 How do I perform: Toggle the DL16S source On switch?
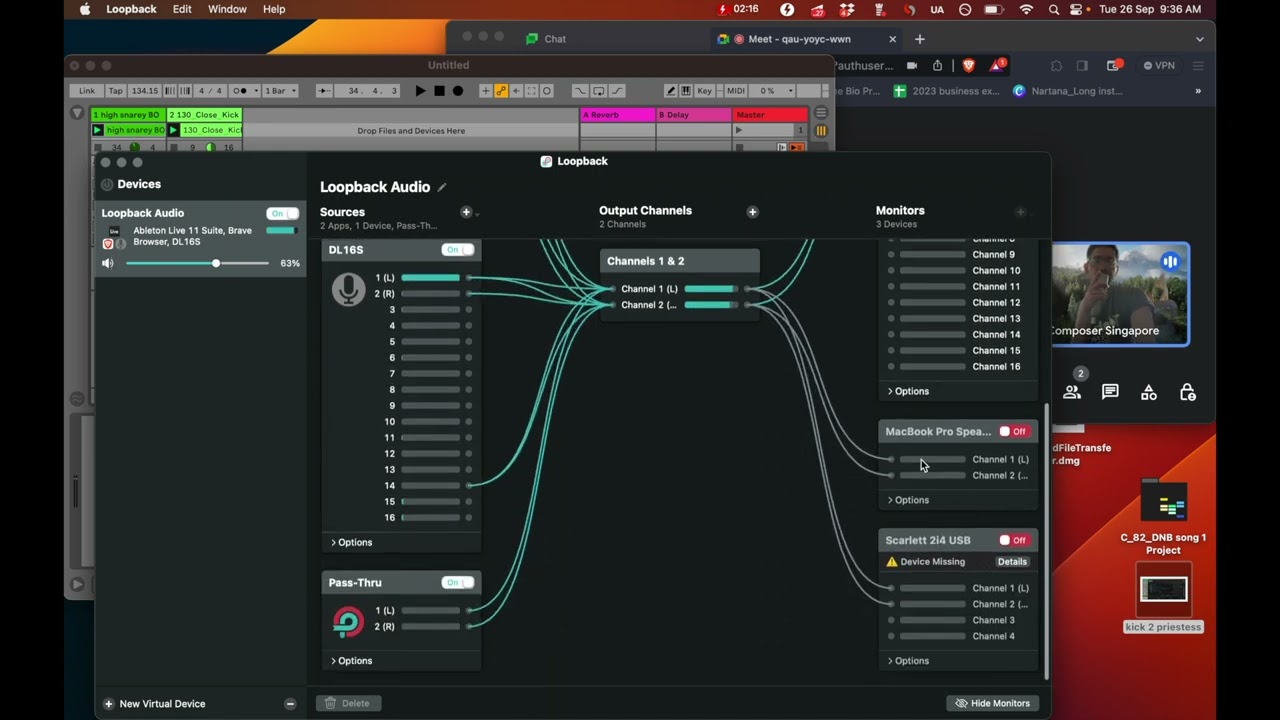[458, 250]
